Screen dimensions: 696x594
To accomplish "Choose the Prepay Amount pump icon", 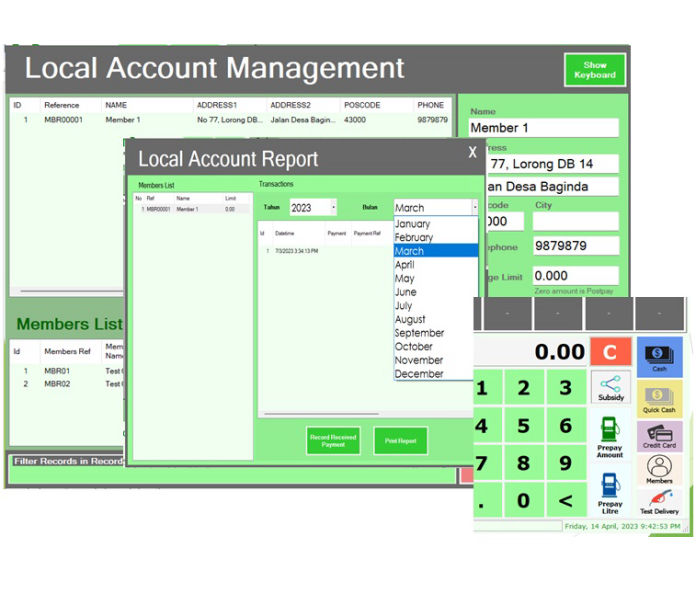I will point(610,436).
